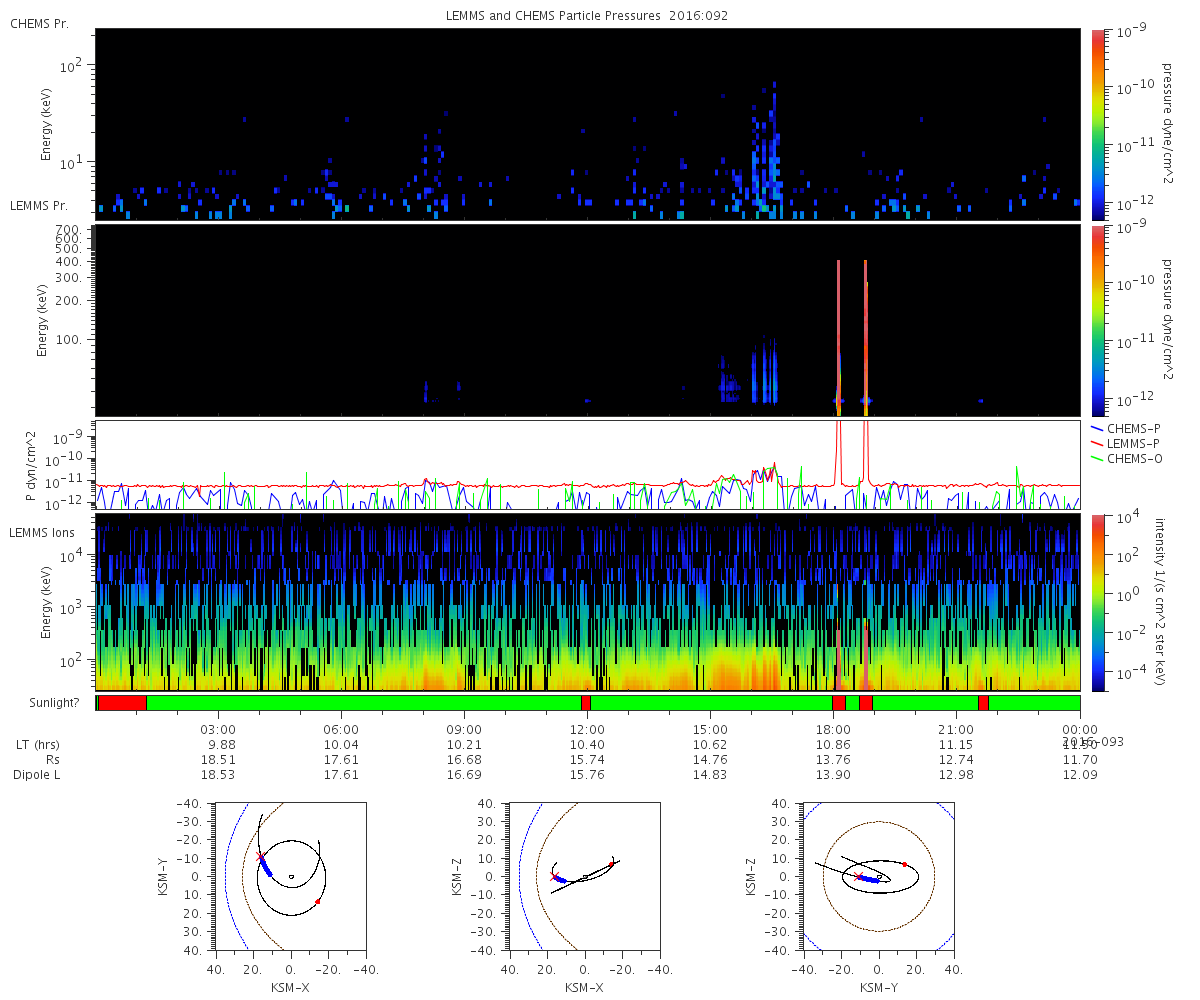Click the red X marker in the KSM-X/KSM-Y plot

[260, 857]
